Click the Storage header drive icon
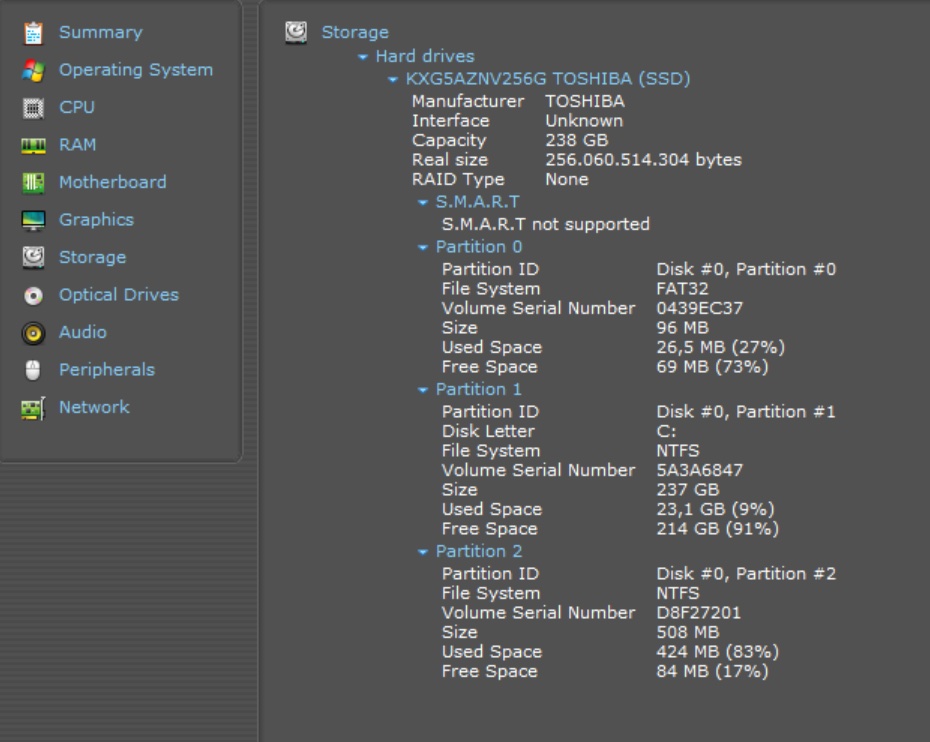 pos(296,32)
